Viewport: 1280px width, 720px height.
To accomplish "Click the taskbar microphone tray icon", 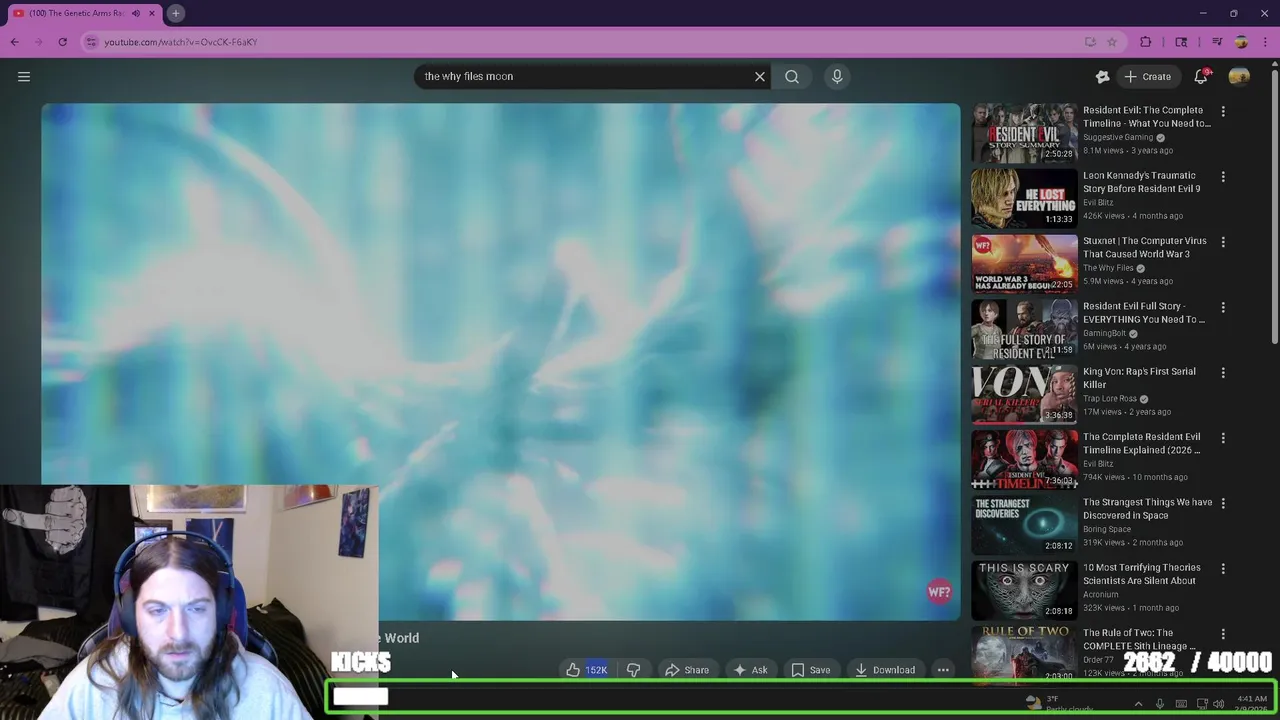I will (1160, 704).
